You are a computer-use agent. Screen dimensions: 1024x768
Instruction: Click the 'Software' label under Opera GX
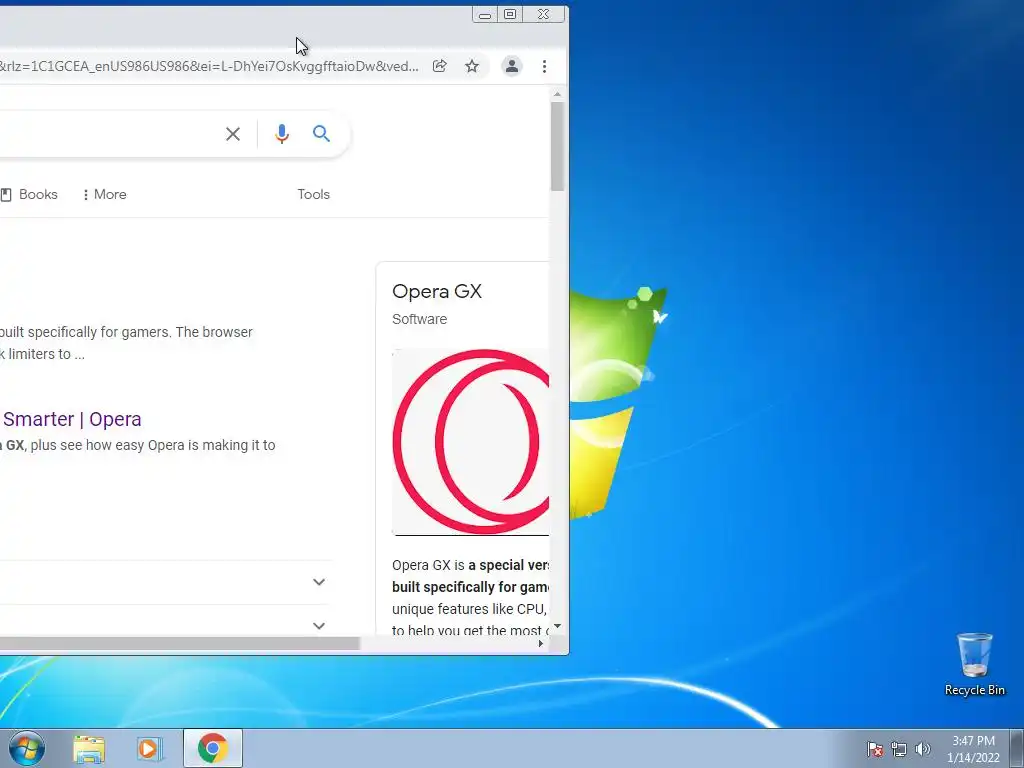(x=419, y=319)
